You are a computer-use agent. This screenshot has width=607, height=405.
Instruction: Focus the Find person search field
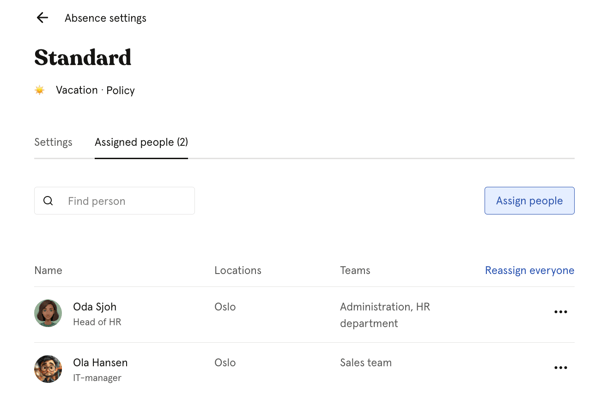(125, 201)
